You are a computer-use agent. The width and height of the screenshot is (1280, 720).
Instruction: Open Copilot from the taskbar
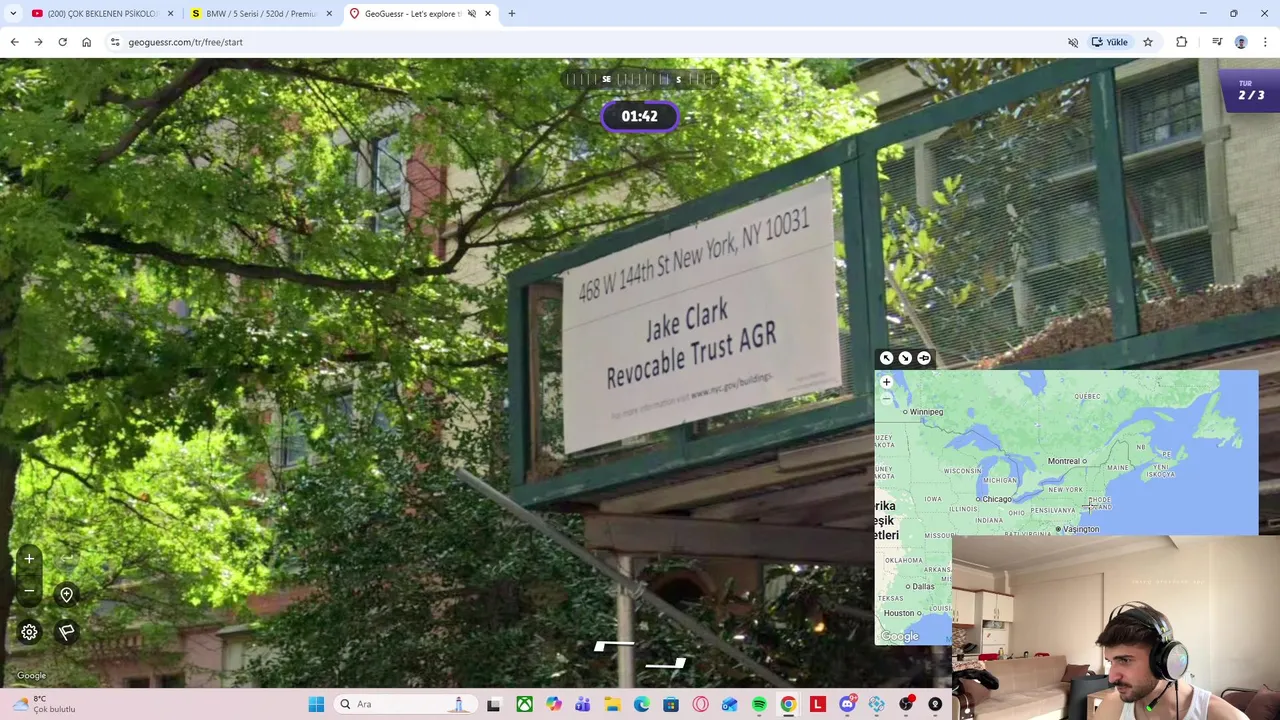[x=554, y=704]
